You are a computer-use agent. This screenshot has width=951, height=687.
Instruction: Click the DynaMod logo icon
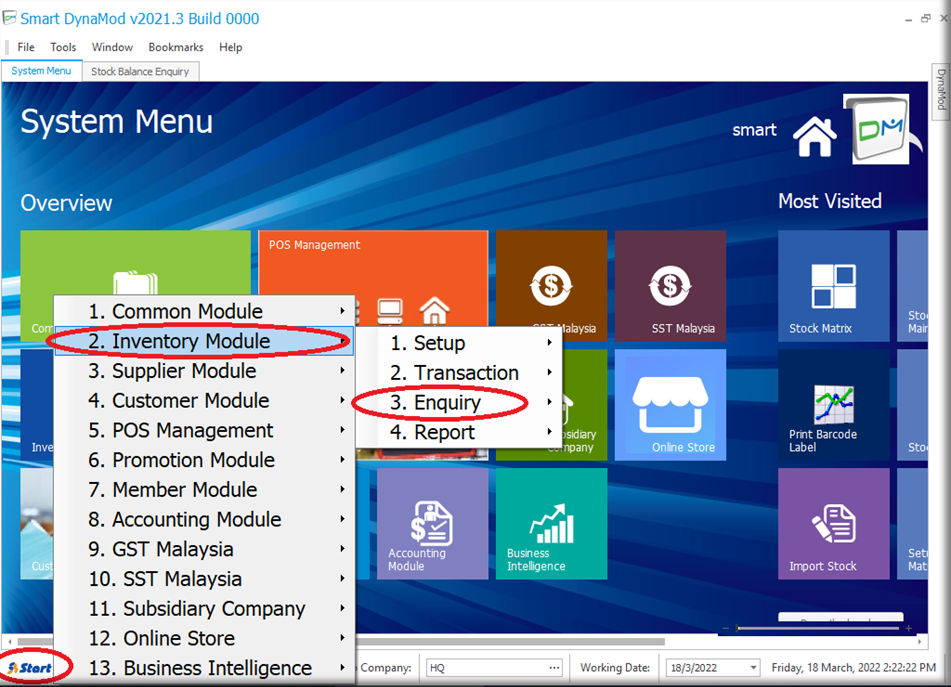point(881,129)
